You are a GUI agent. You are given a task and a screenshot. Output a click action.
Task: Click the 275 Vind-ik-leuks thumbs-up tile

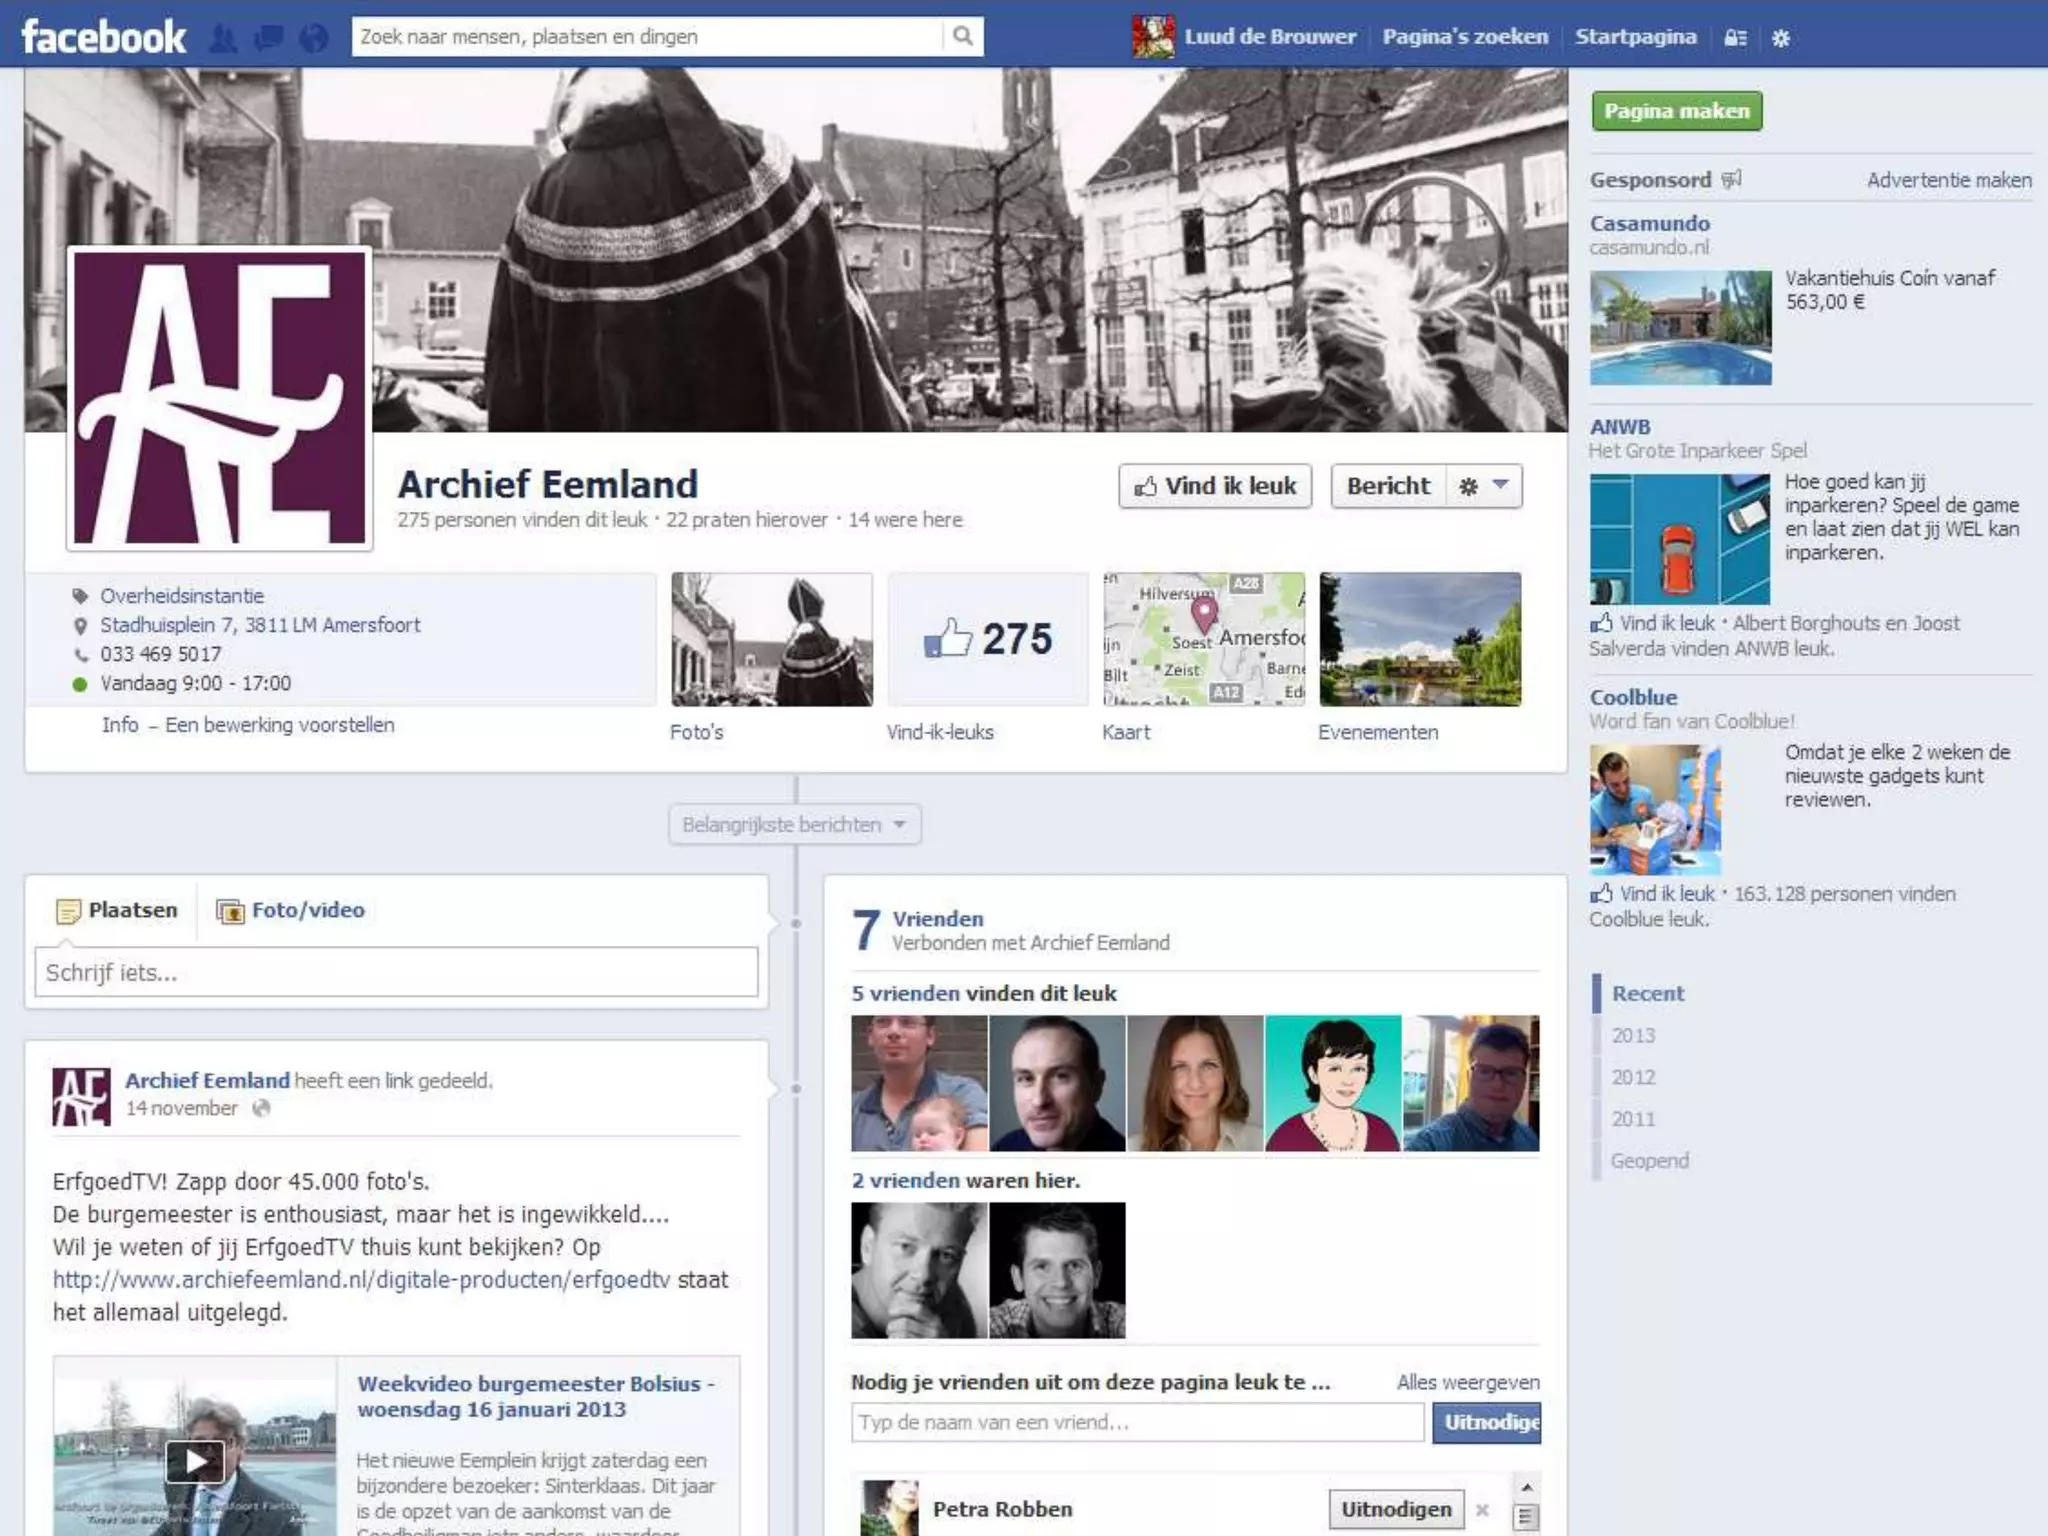point(987,639)
